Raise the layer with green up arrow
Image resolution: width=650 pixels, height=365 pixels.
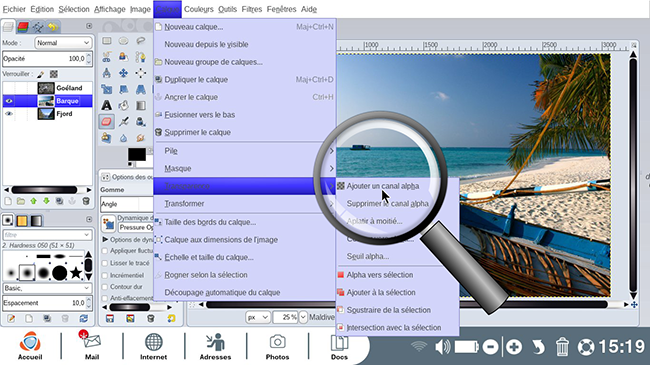[x=34, y=201]
